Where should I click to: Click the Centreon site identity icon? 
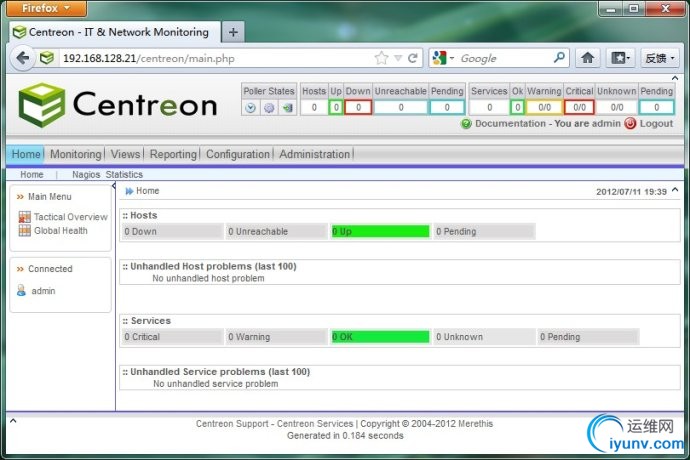click(47, 58)
